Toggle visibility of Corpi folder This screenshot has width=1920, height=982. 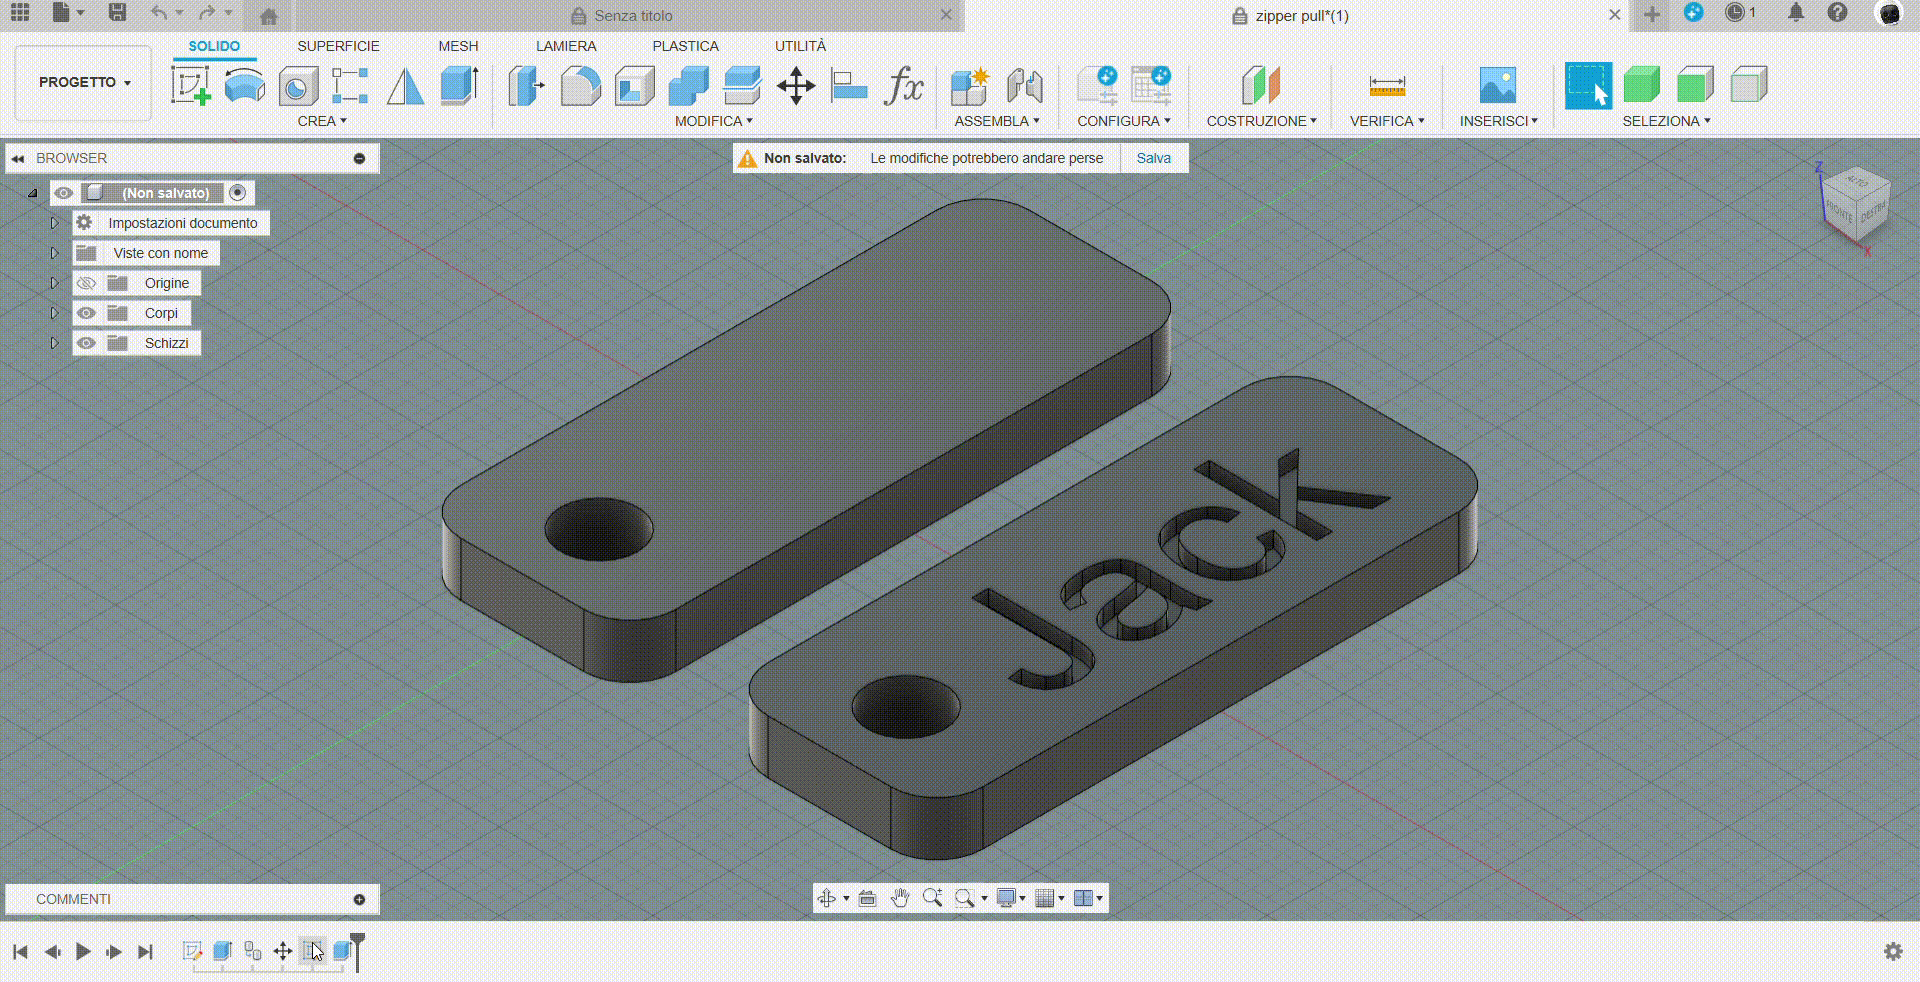[x=87, y=313]
